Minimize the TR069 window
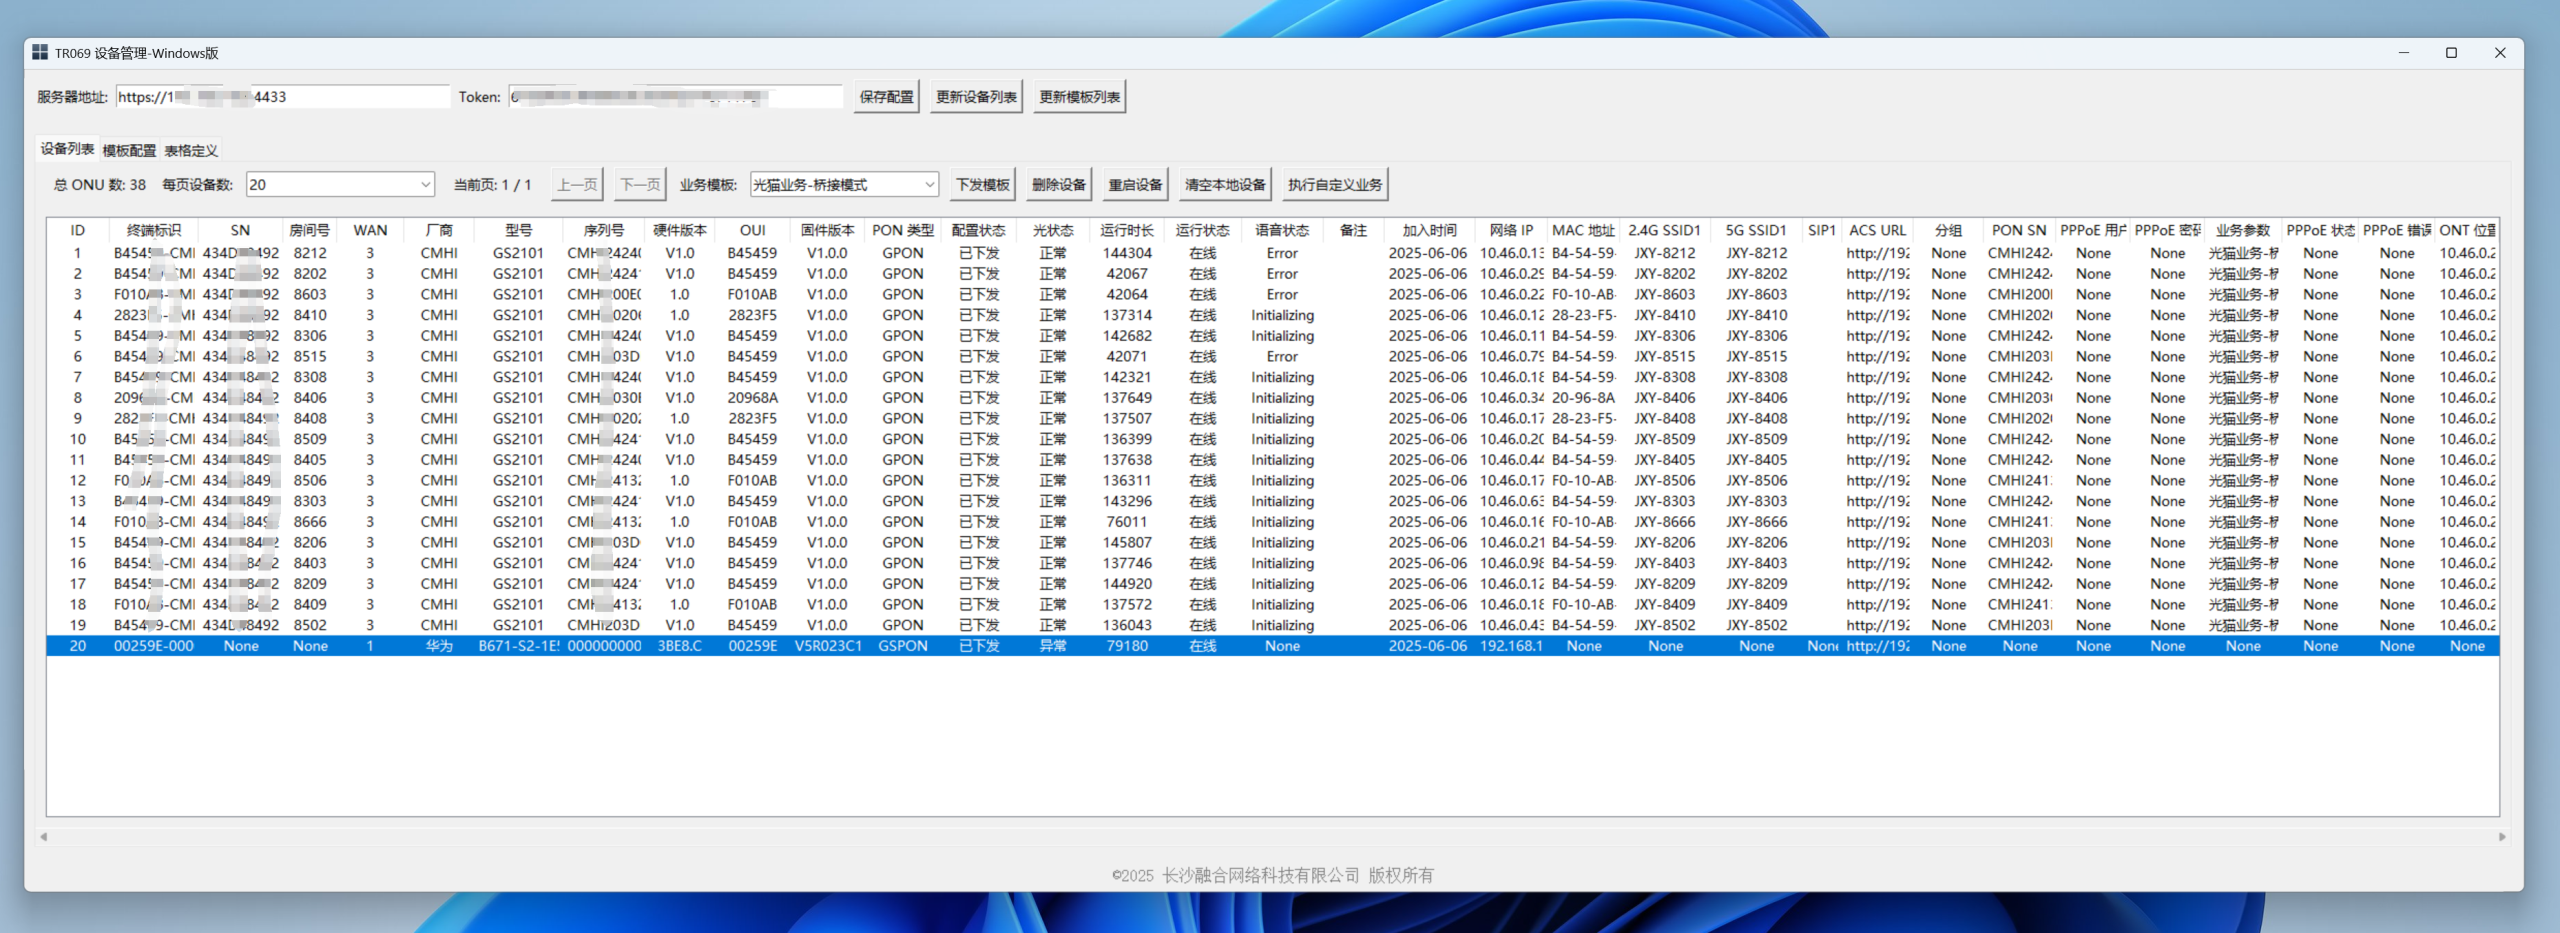The height and width of the screenshot is (933, 2560). (2403, 53)
